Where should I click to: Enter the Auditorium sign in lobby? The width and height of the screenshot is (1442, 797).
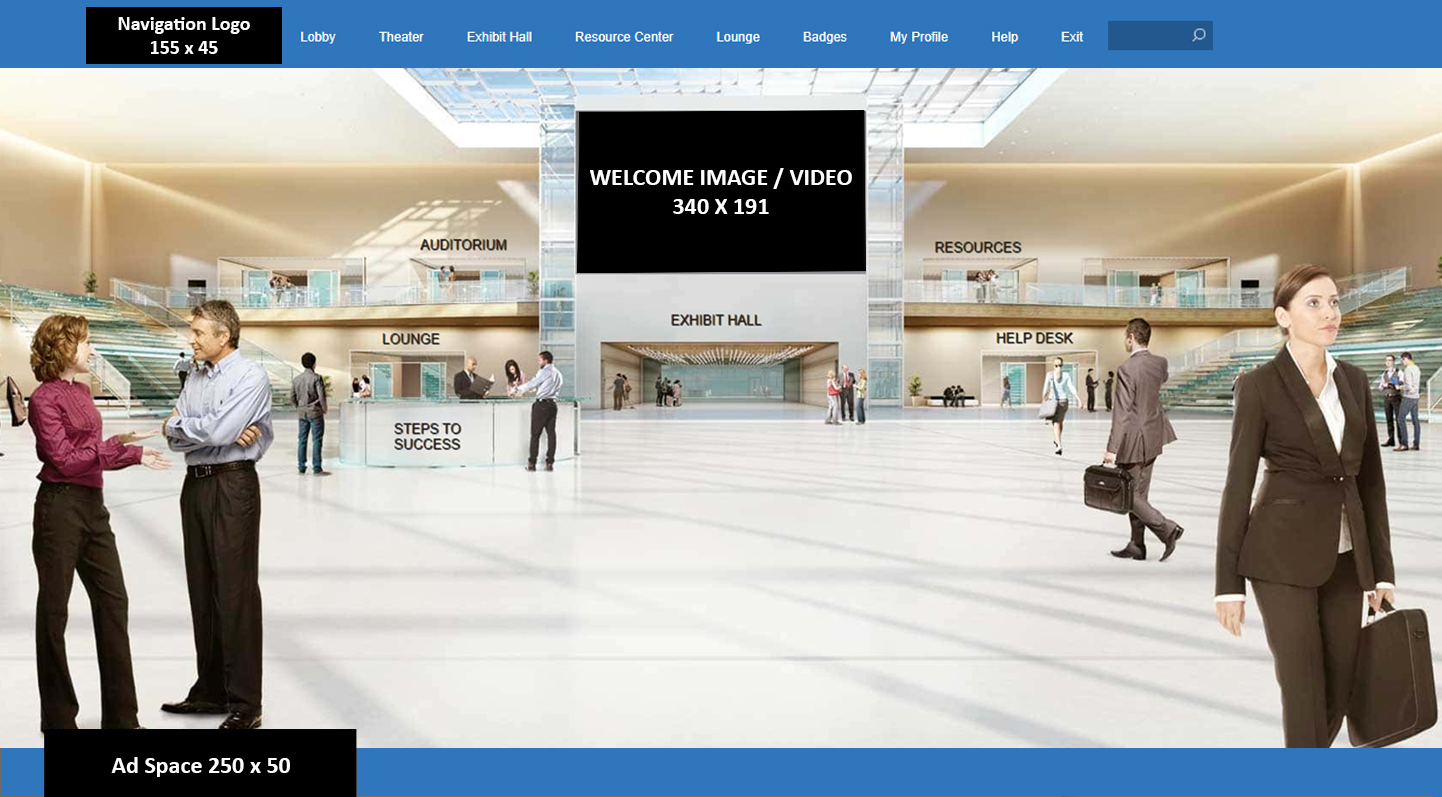pyautogui.click(x=463, y=244)
